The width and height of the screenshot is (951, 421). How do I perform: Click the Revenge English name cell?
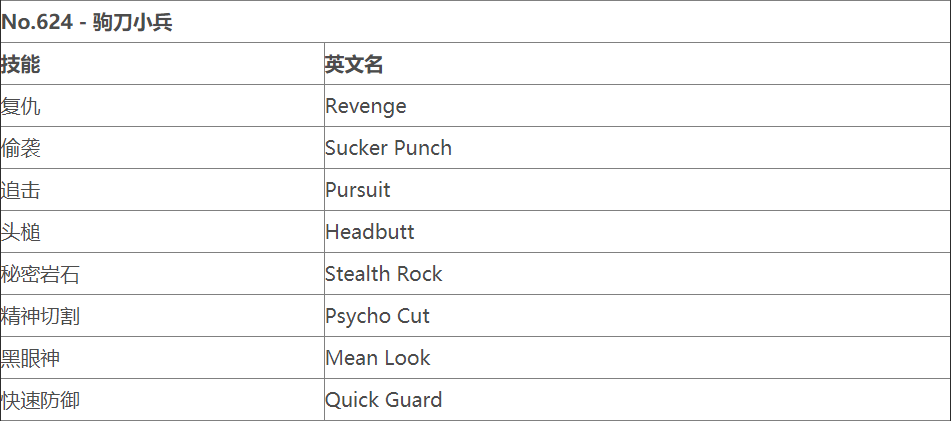[x=365, y=106]
